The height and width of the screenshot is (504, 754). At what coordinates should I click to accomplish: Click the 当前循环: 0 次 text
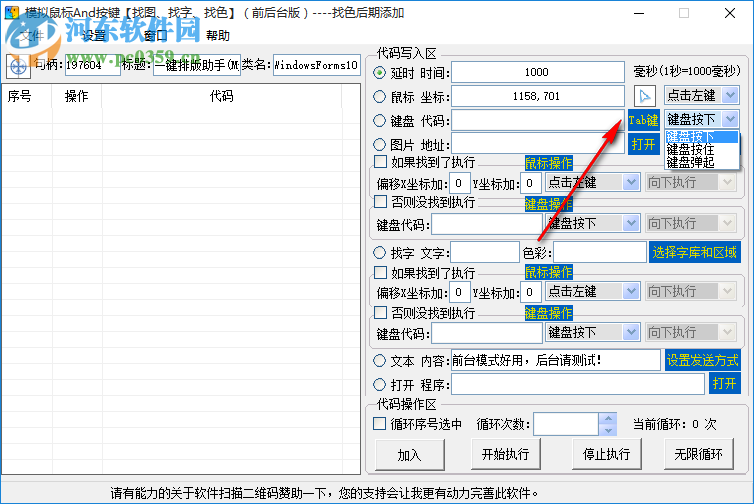[674, 424]
